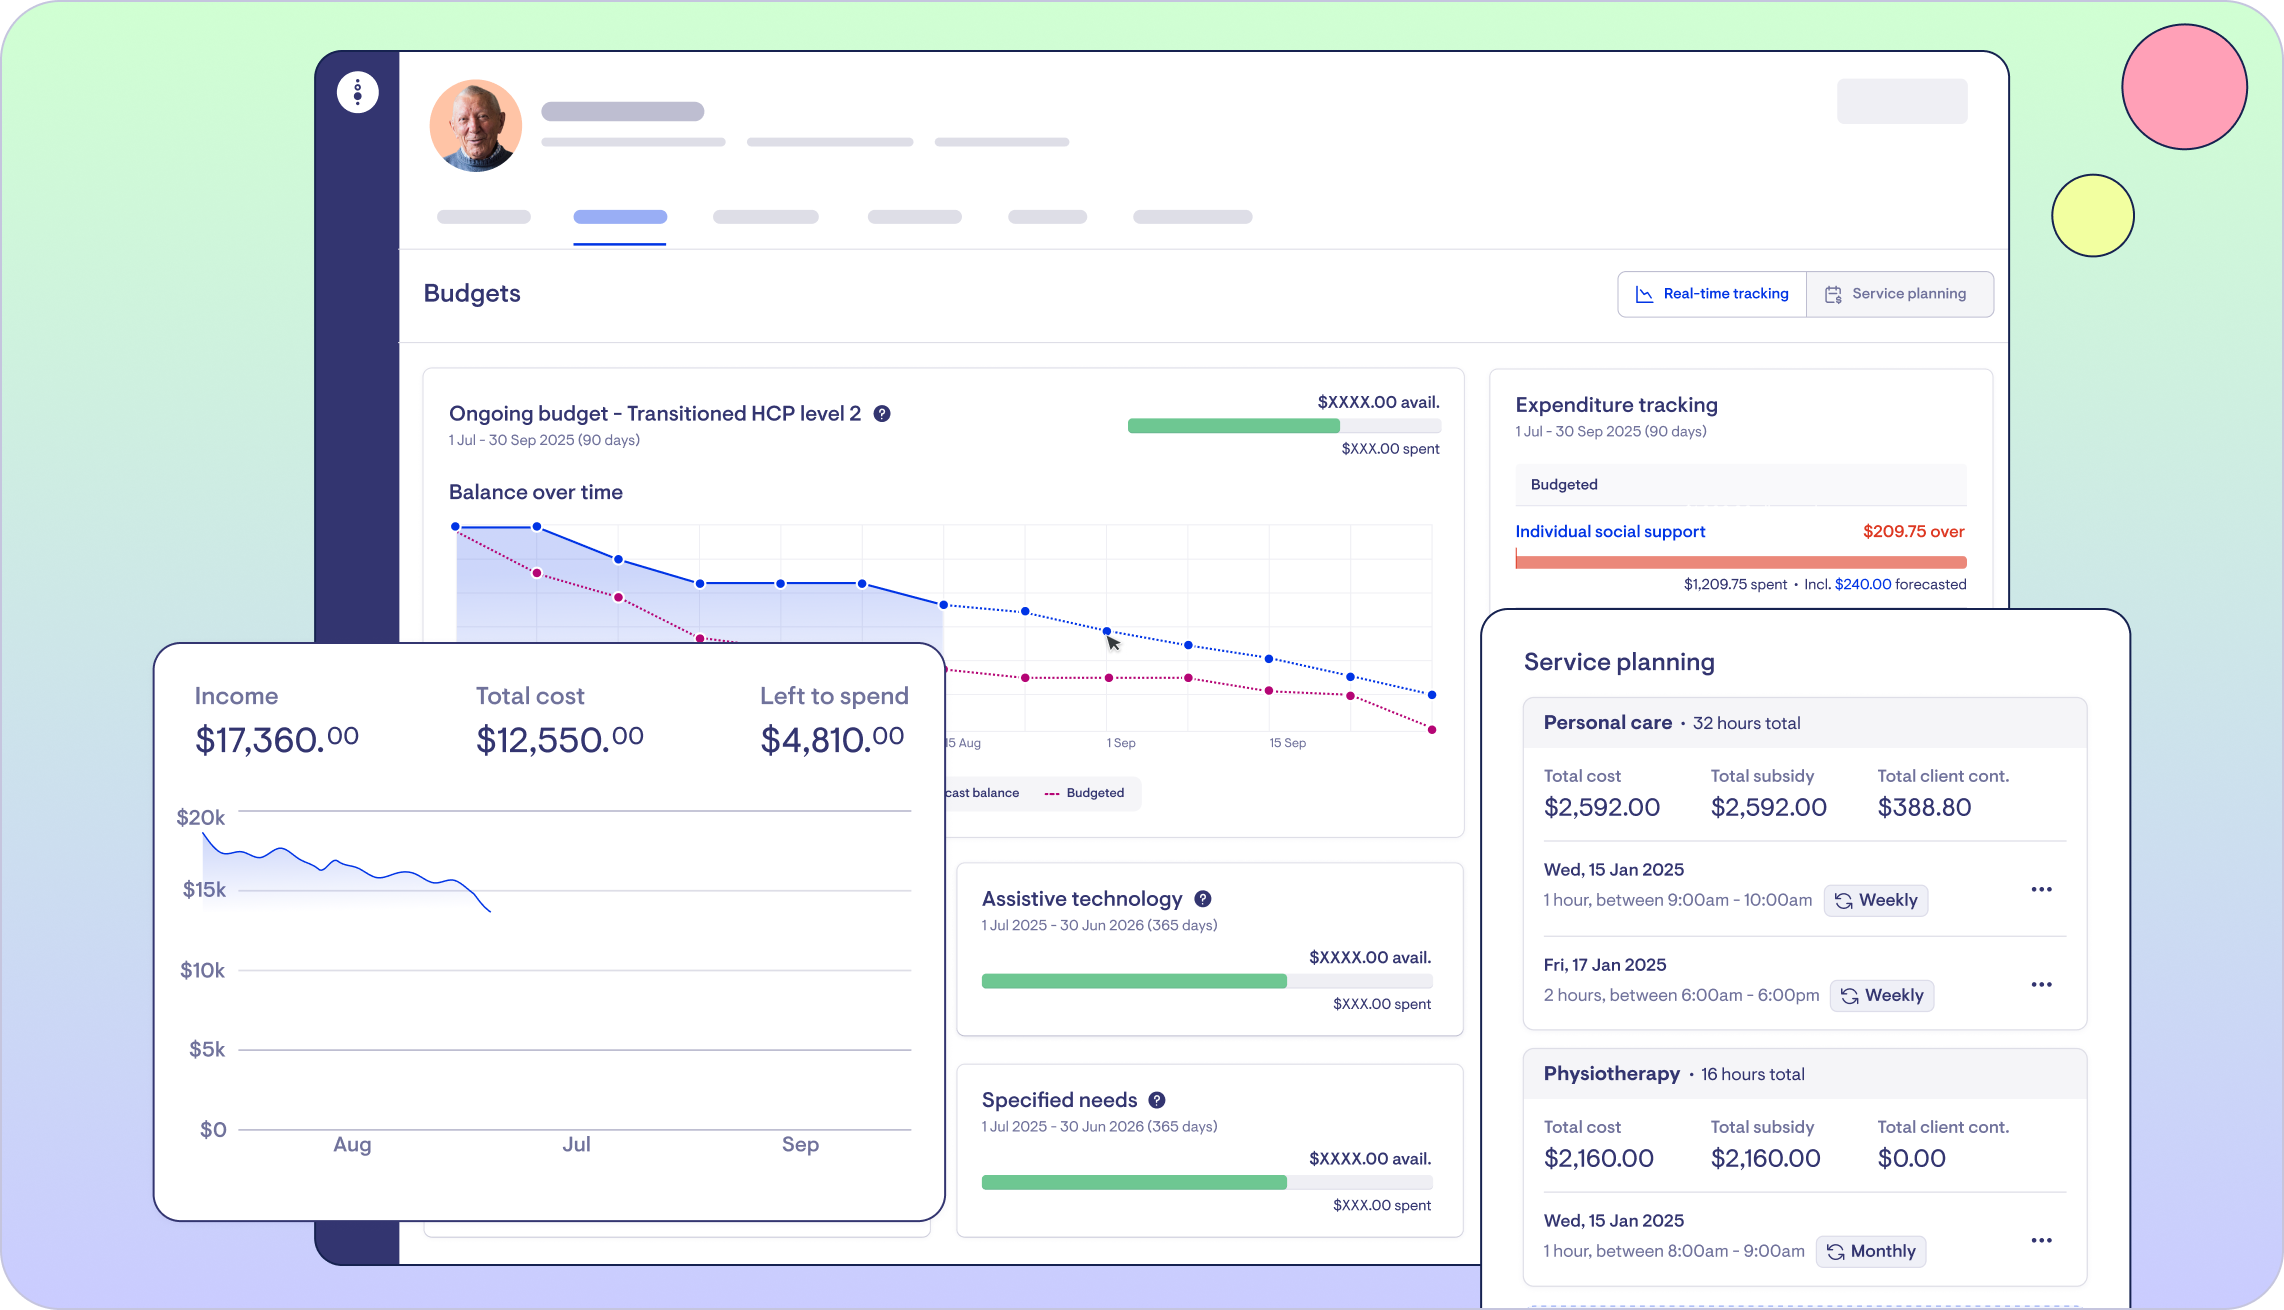Open options menu for Fri, 17 Jan appointment

point(2042,984)
